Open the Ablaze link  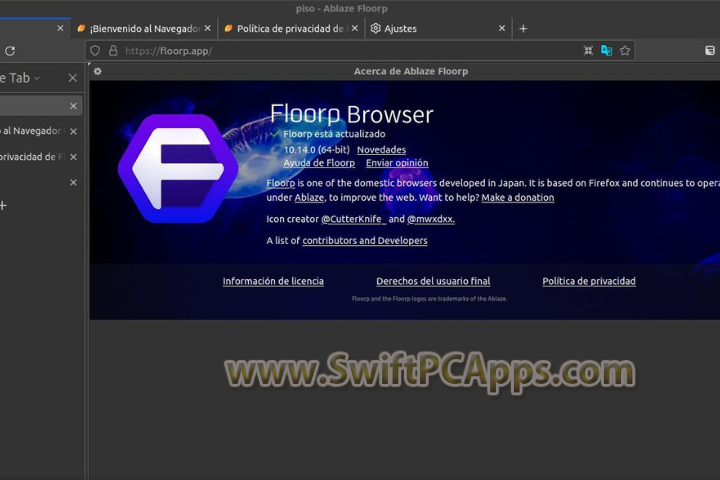pos(309,198)
